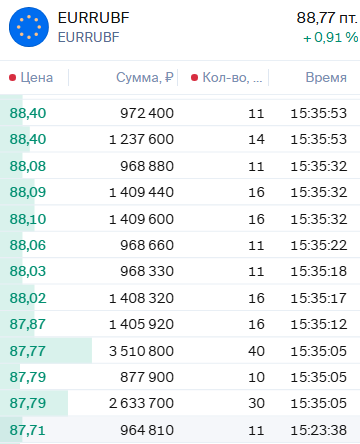Click sum 3 510 800
The height and width of the screenshot is (444, 360).
(x=141, y=351)
